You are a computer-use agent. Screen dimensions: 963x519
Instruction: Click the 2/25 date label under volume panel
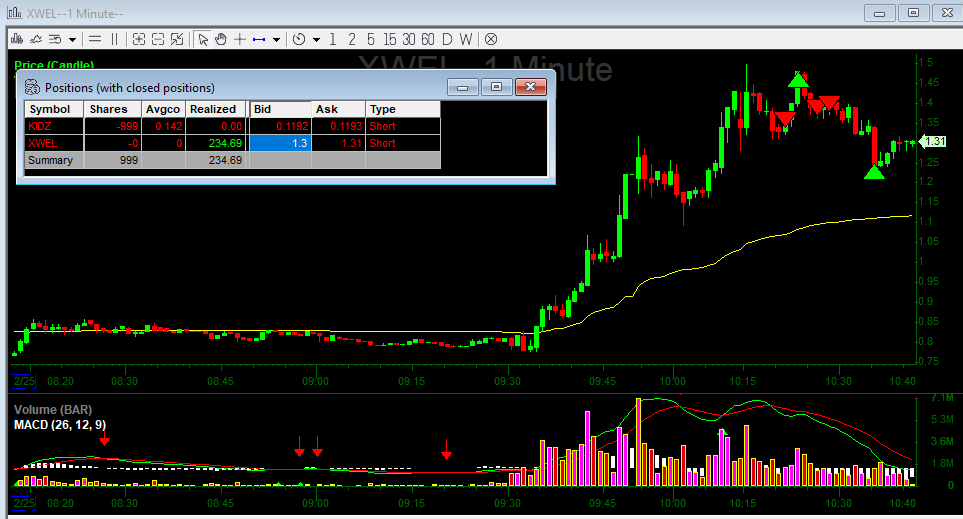pos(24,503)
